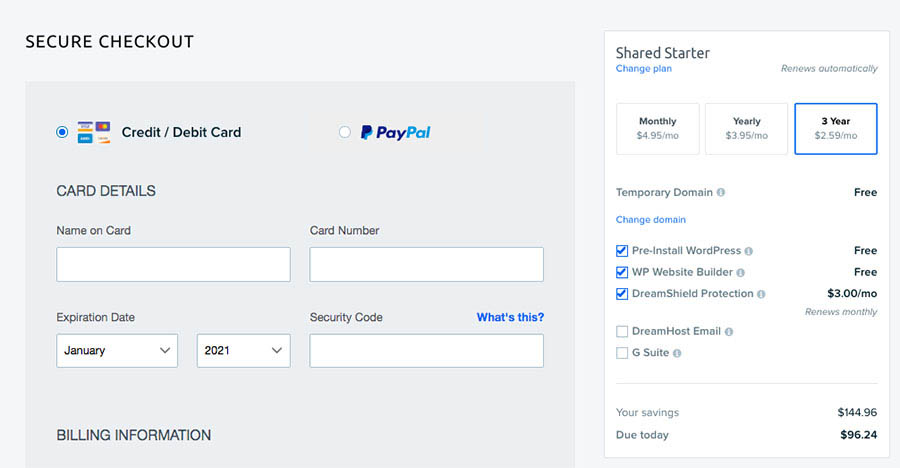Click the BILLING INFORMATION heading
Screen dimensions: 900x468
tap(134, 435)
